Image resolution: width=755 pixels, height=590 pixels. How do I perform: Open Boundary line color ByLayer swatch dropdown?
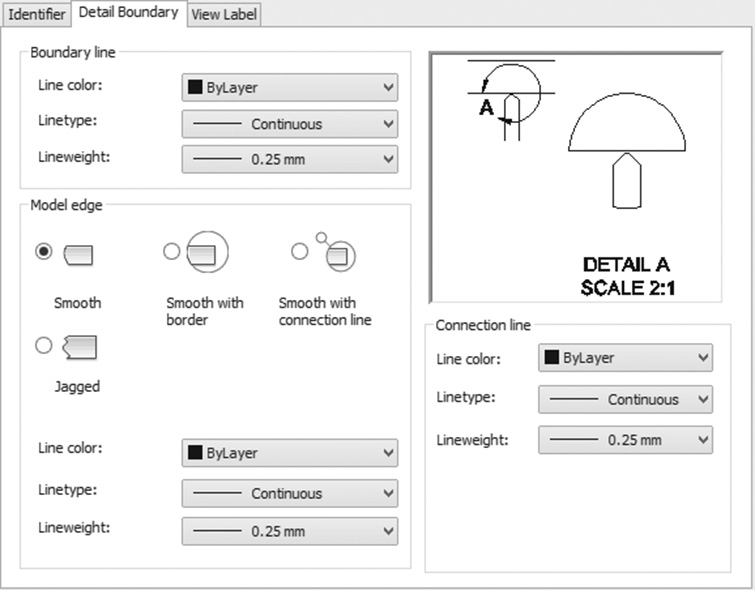pyautogui.click(x=290, y=88)
